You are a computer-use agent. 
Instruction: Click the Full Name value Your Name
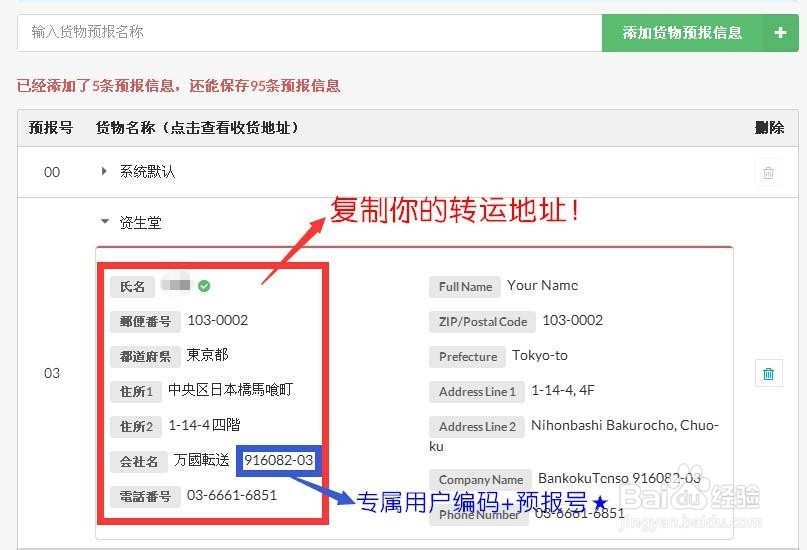tap(542, 286)
